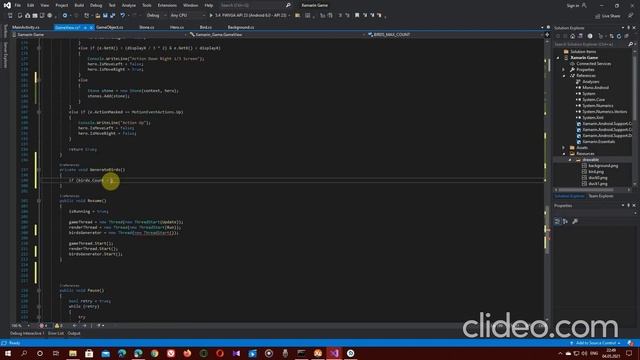Image resolution: width=640 pixels, height=360 pixels.
Task: Click the Live Share button
Action: click(607, 16)
